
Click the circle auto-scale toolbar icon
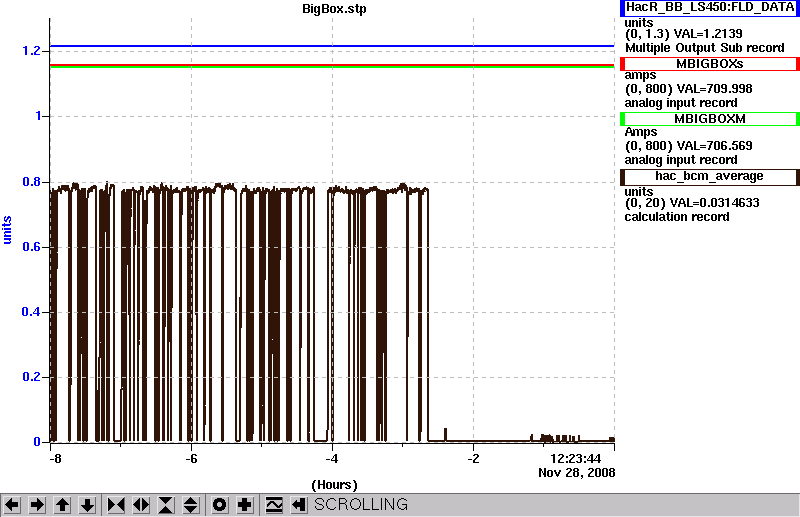220,505
